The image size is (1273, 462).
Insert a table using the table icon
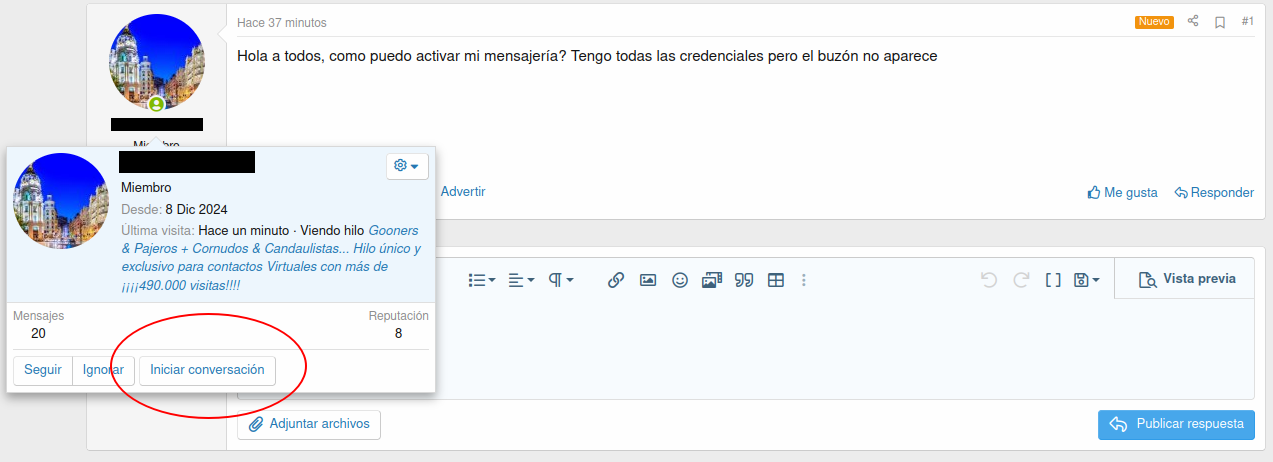pos(775,281)
